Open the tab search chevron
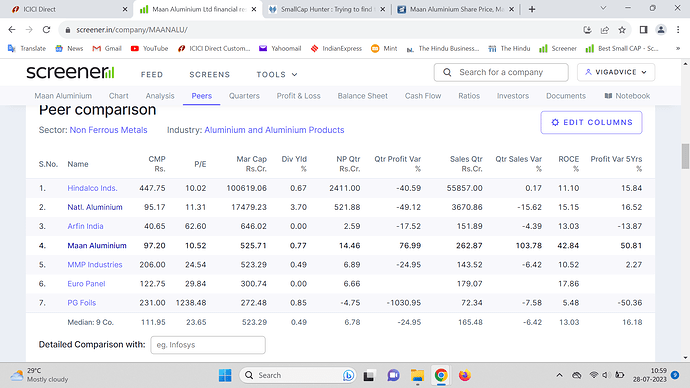This screenshot has height=388, width=690. coord(603,8)
